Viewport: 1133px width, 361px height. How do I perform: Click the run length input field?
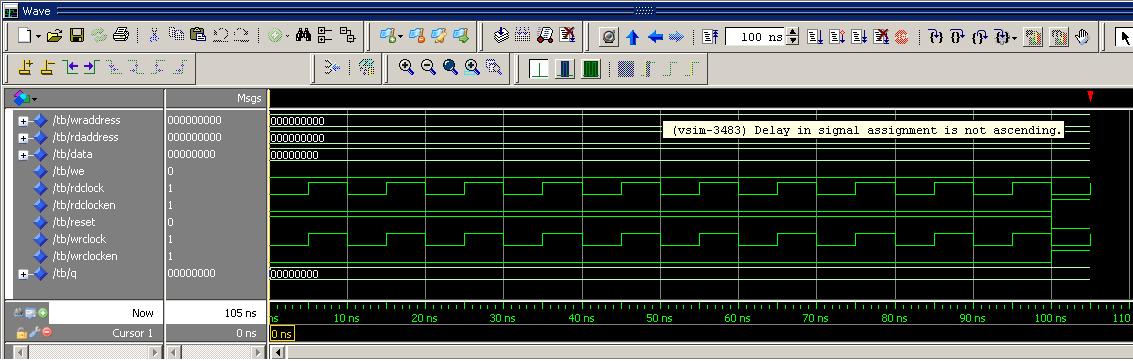(755, 36)
